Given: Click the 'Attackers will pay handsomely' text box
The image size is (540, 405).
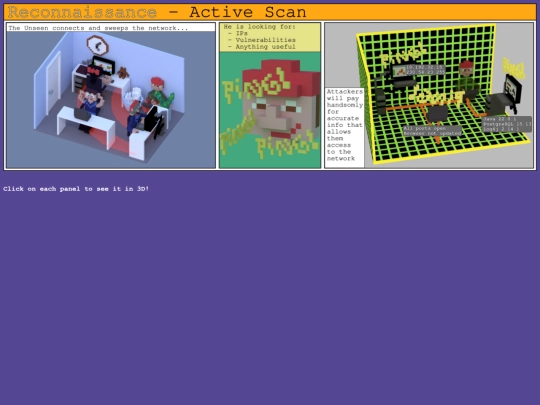Looking at the screenshot, I should click(345, 128).
